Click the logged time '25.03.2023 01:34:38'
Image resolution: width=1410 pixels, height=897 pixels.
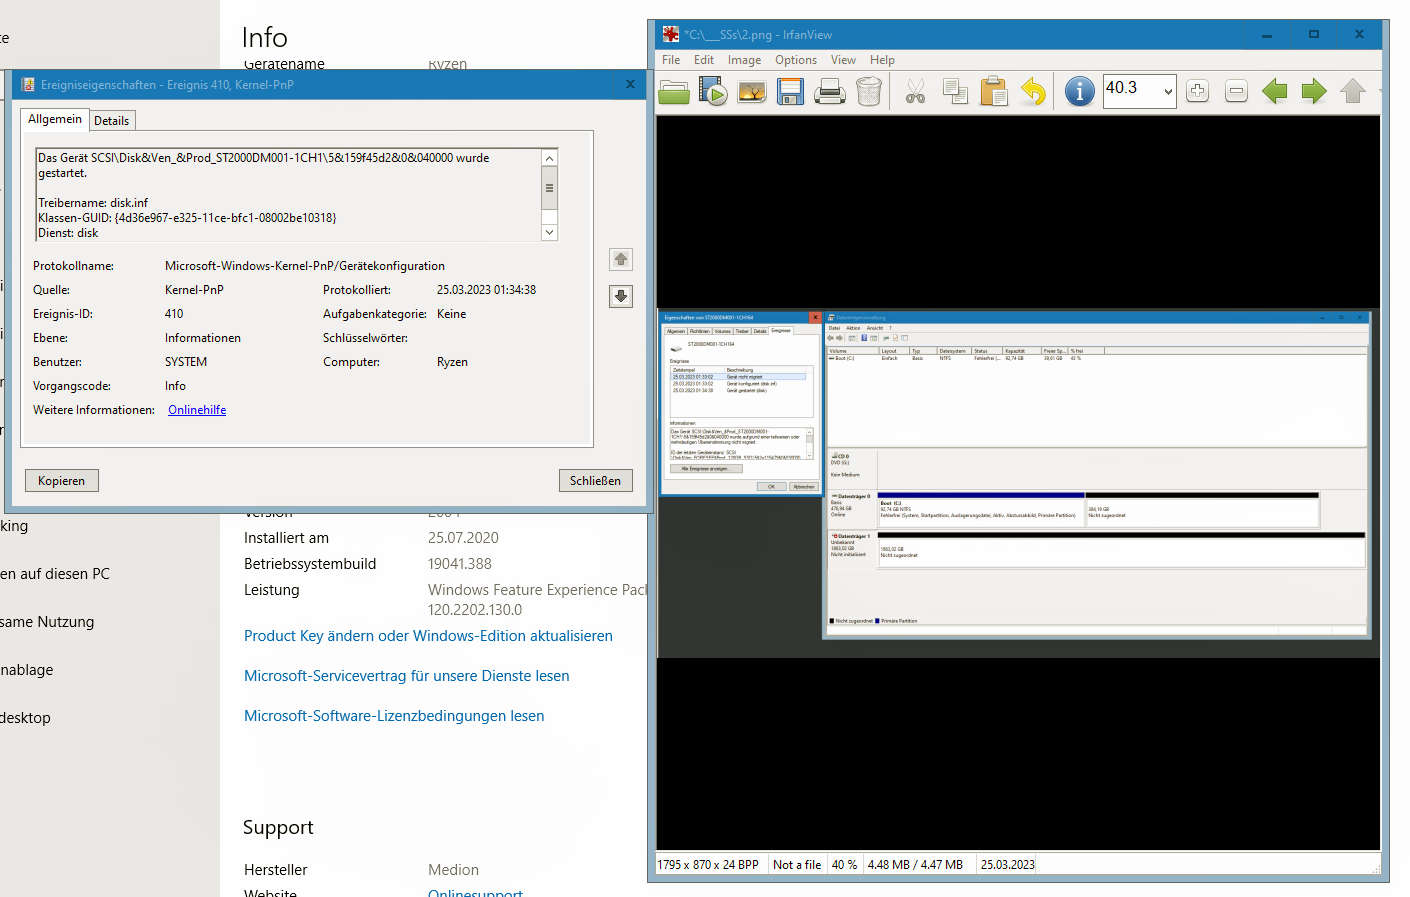[486, 290]
